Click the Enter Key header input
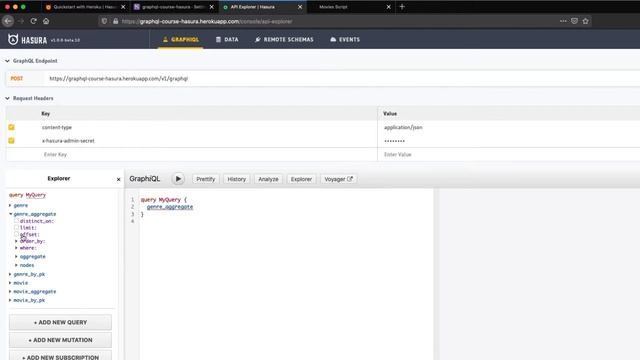Image resolution: width=640 pixels, height=360 pixels. [x=192, y=155]
